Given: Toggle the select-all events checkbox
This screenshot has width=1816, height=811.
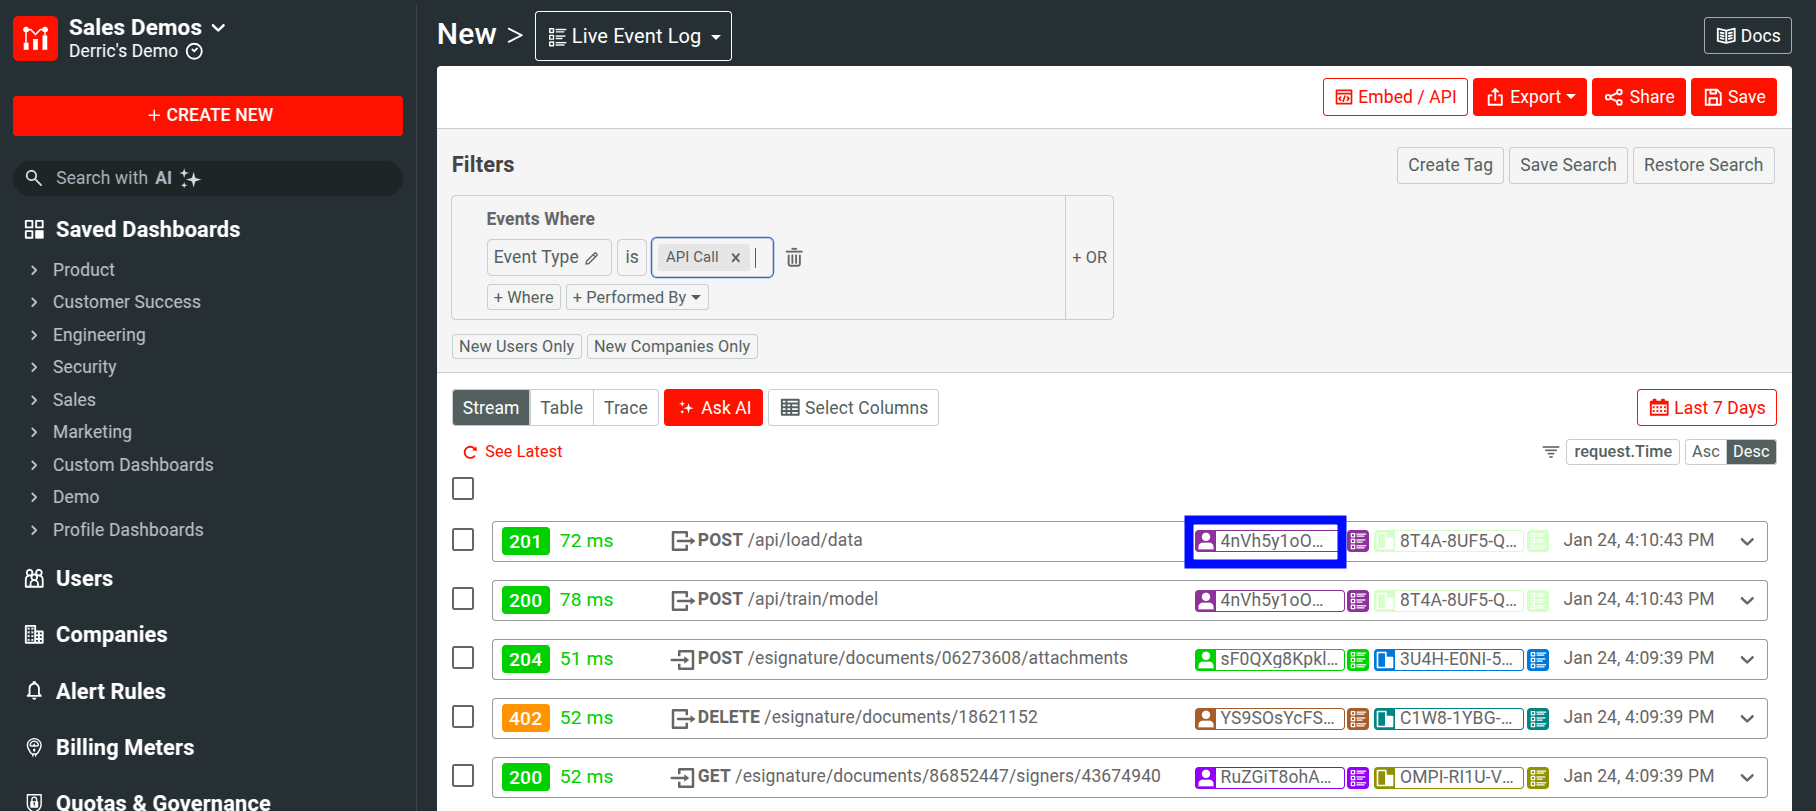Looking at the screenshot, I should (463, 489).
